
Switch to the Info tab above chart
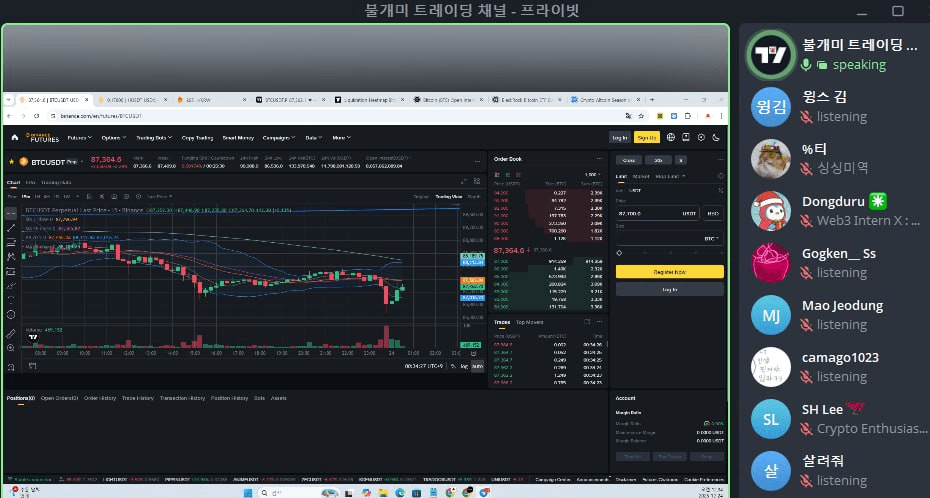[x=30, y=183]
